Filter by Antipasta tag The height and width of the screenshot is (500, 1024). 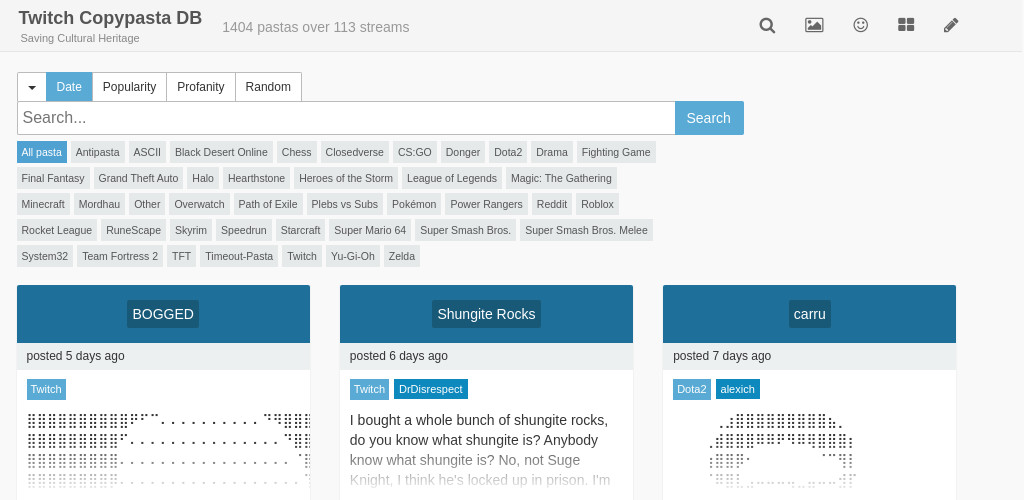(x=97, y=152)
